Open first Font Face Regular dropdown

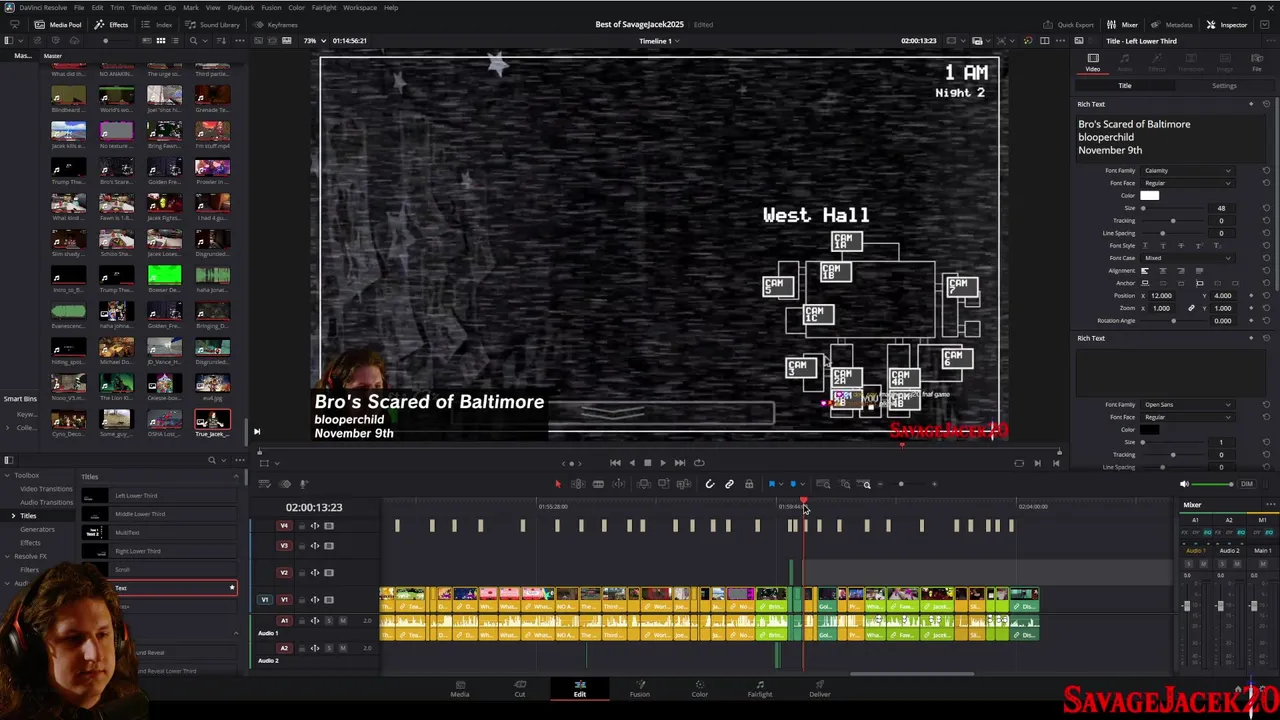tap(1187, 183)
